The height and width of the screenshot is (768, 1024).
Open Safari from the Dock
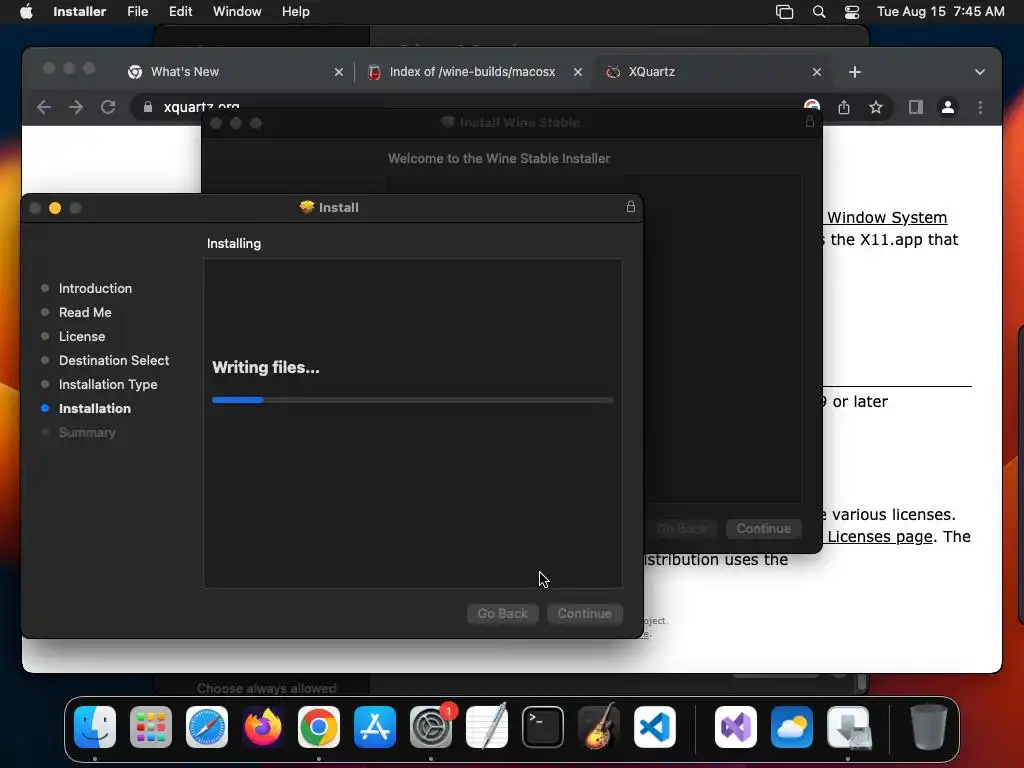click(x=207, y=727)
